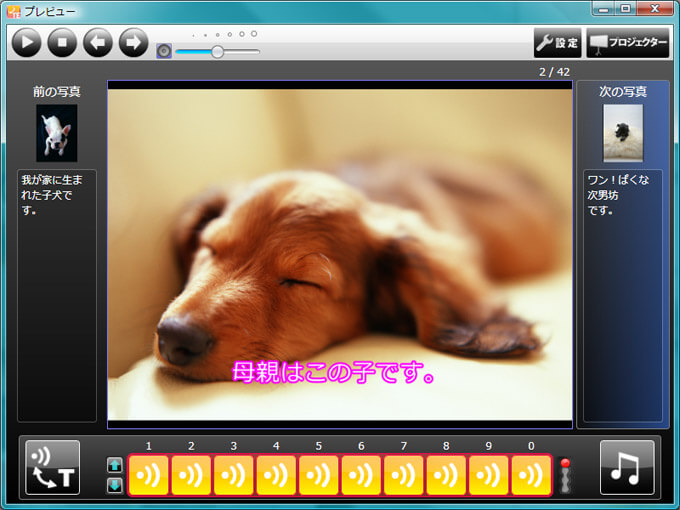Click the speed slider handle
Image resolution: width=680 pixels, height=510 pixels.
[217, 52]
